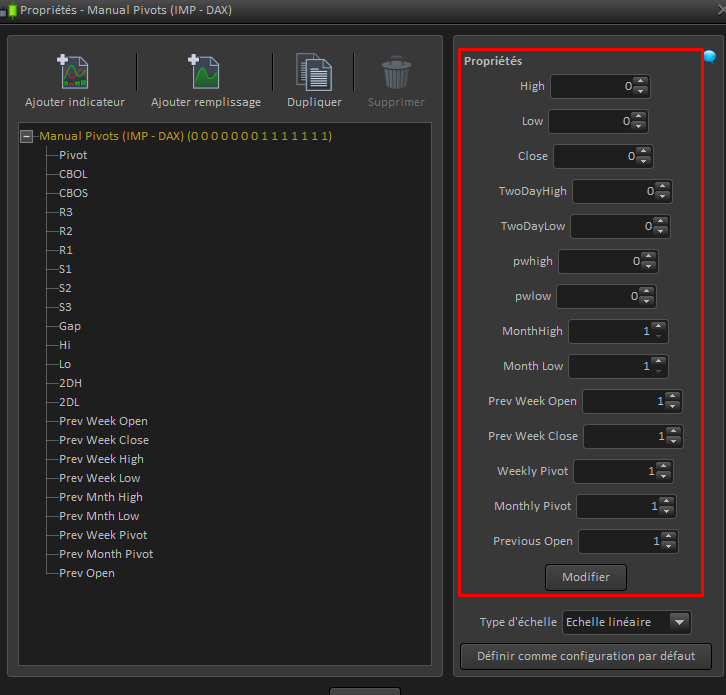Image resolution: width=726 pixels, height=695 pixels.
Task: Select the 2DH tree item
Action: click(70, 383)
